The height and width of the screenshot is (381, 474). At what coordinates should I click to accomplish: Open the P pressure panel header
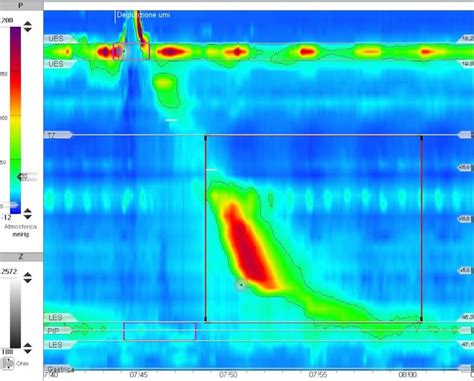point(21,5)
